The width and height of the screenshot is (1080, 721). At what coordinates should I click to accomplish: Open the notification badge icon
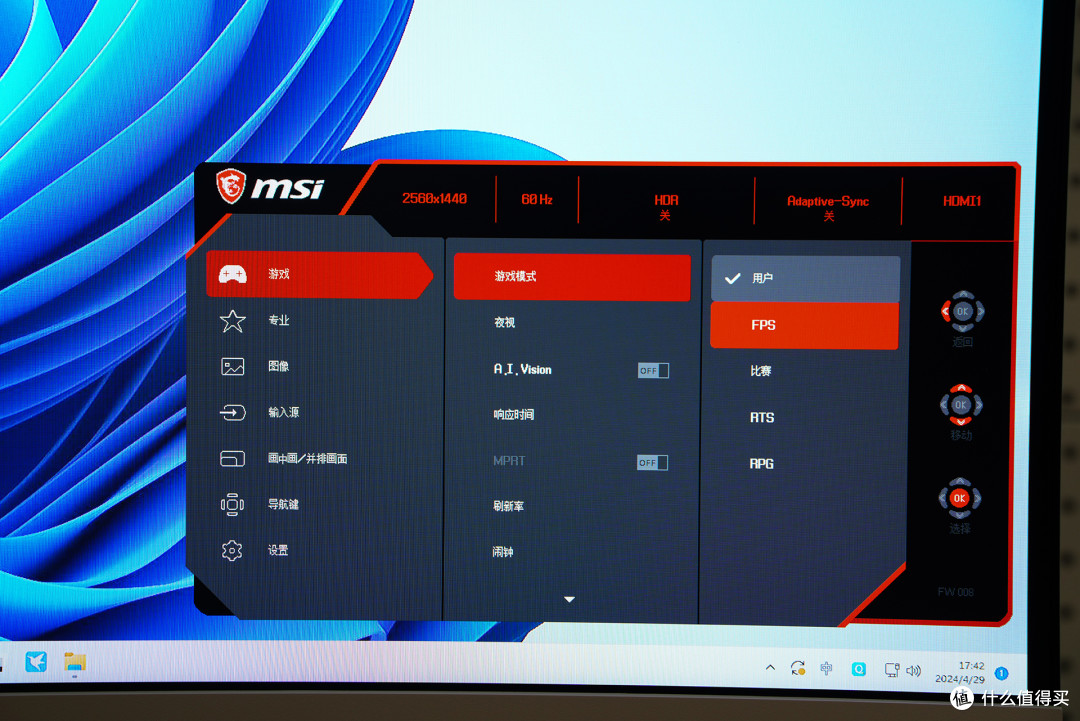coord(1002,673)
